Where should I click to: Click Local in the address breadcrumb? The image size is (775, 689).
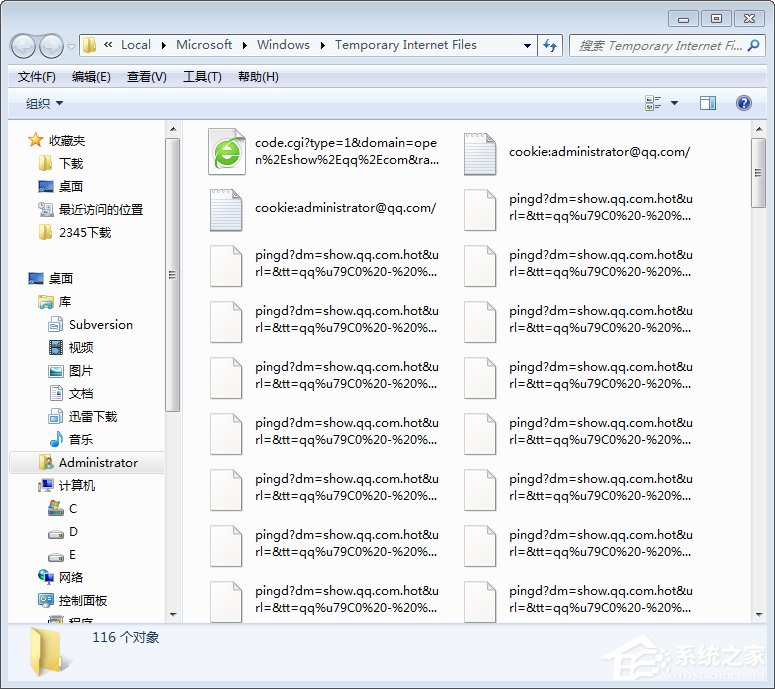(135, 45)
